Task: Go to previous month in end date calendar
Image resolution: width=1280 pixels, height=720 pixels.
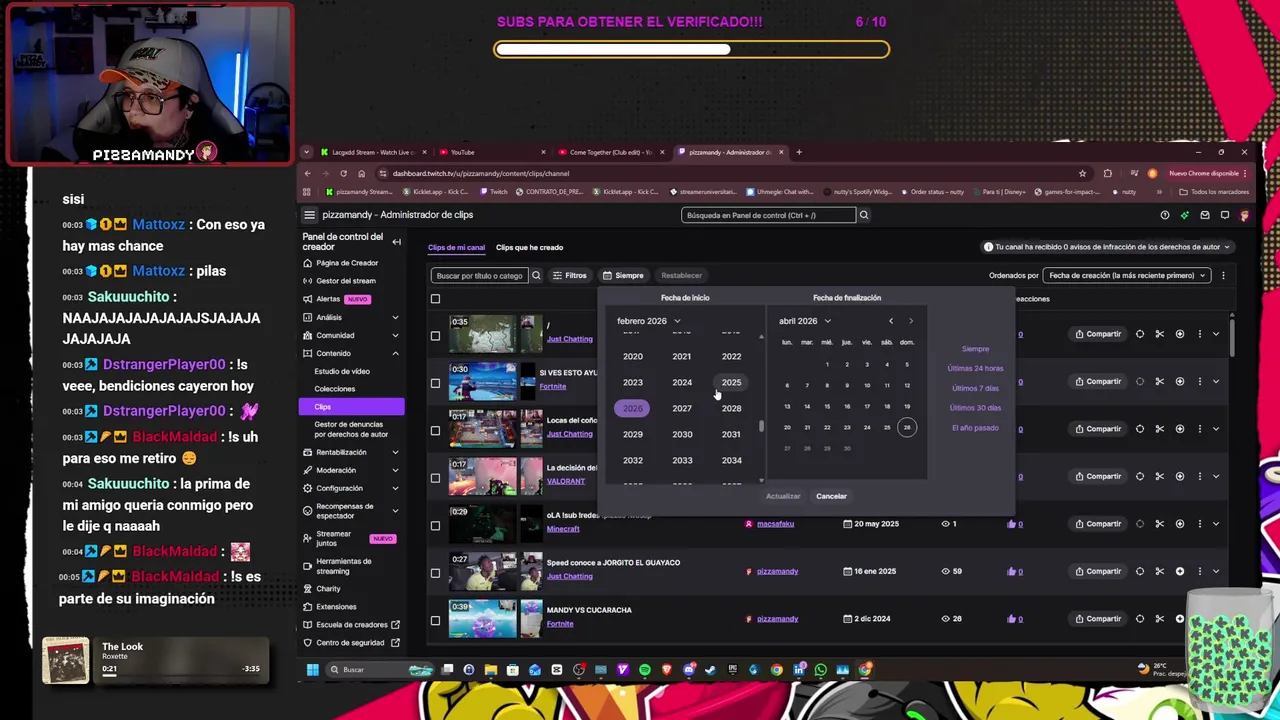Action: (891, 321)
